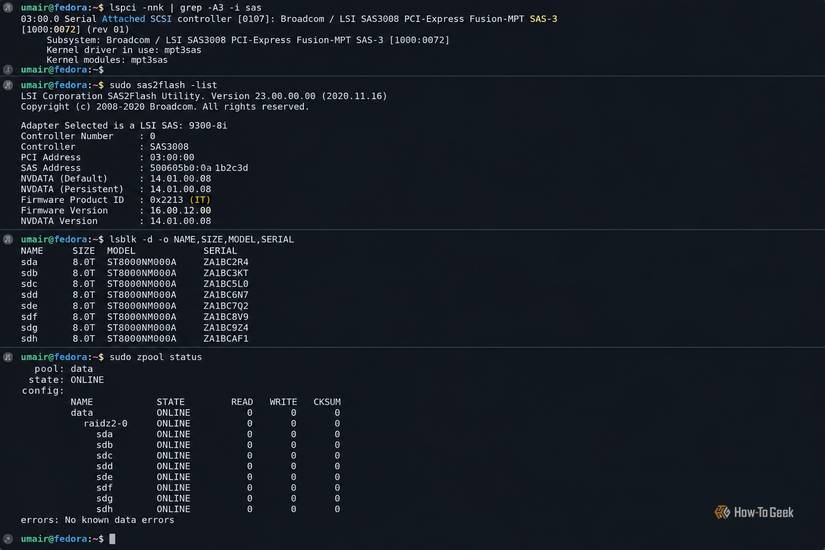Click serial number 'ZA1BCAF1'

pyautogui.click(x=226, y=339)
